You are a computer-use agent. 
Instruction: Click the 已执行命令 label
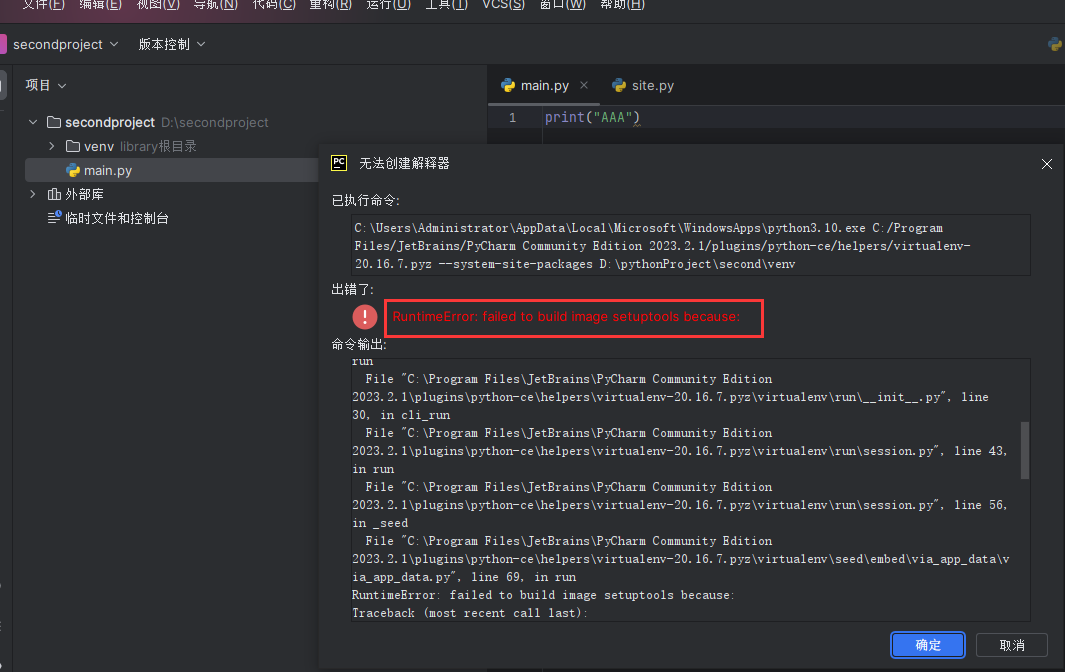point(365,200)
